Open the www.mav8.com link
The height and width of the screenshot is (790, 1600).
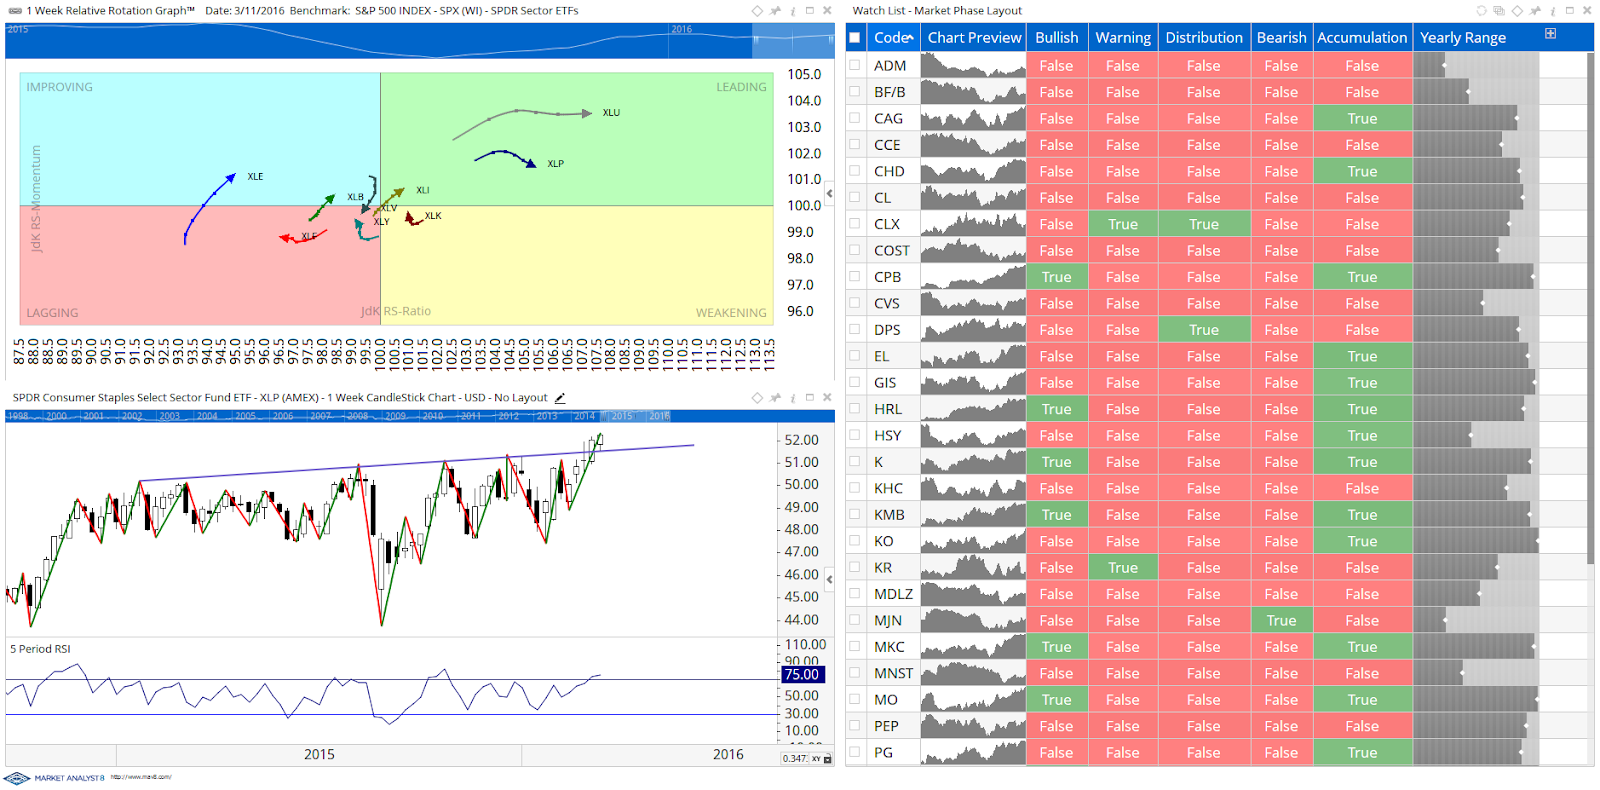141,777
